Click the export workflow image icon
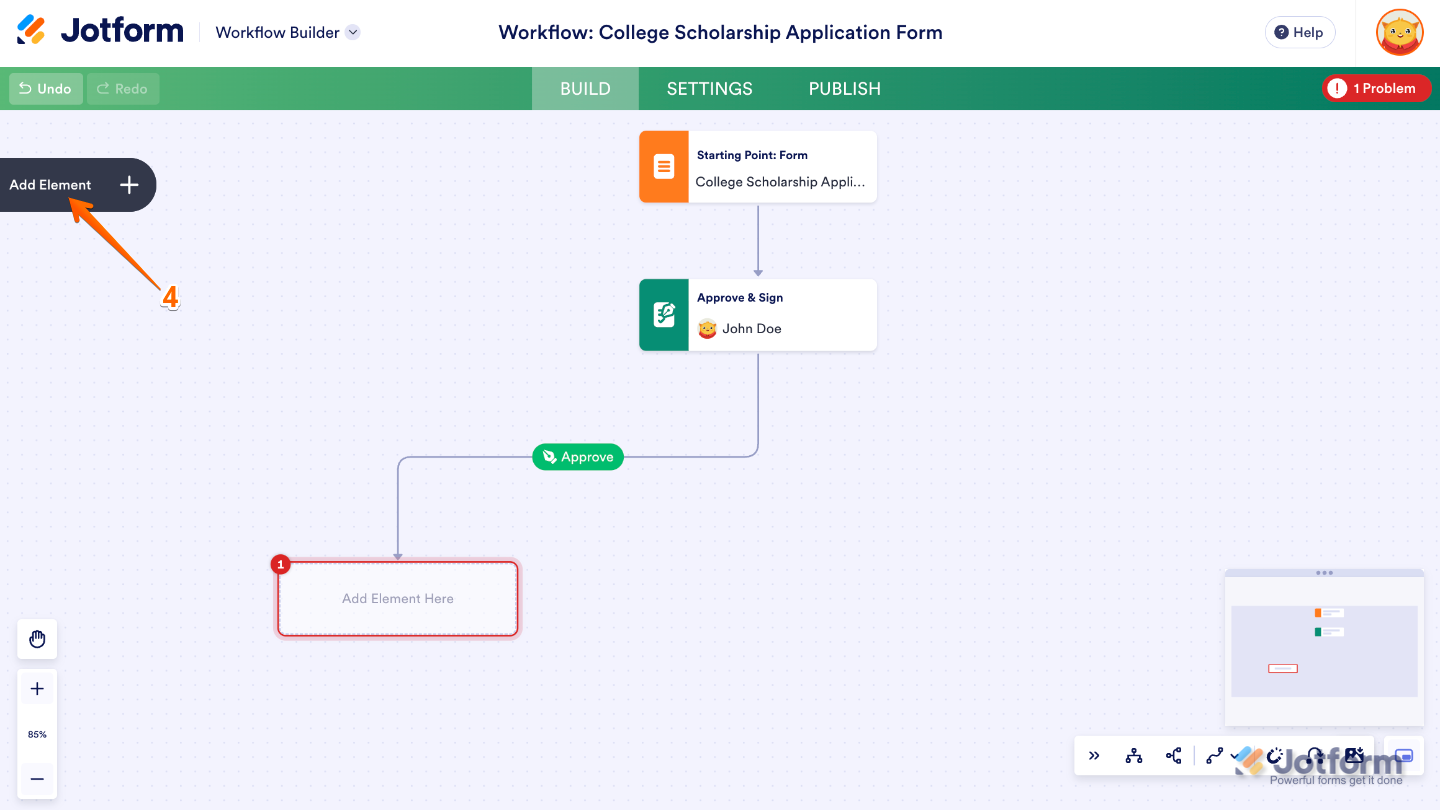Image resolution: width=1440 pixels, height=810 pixels. pos(1356,756)
